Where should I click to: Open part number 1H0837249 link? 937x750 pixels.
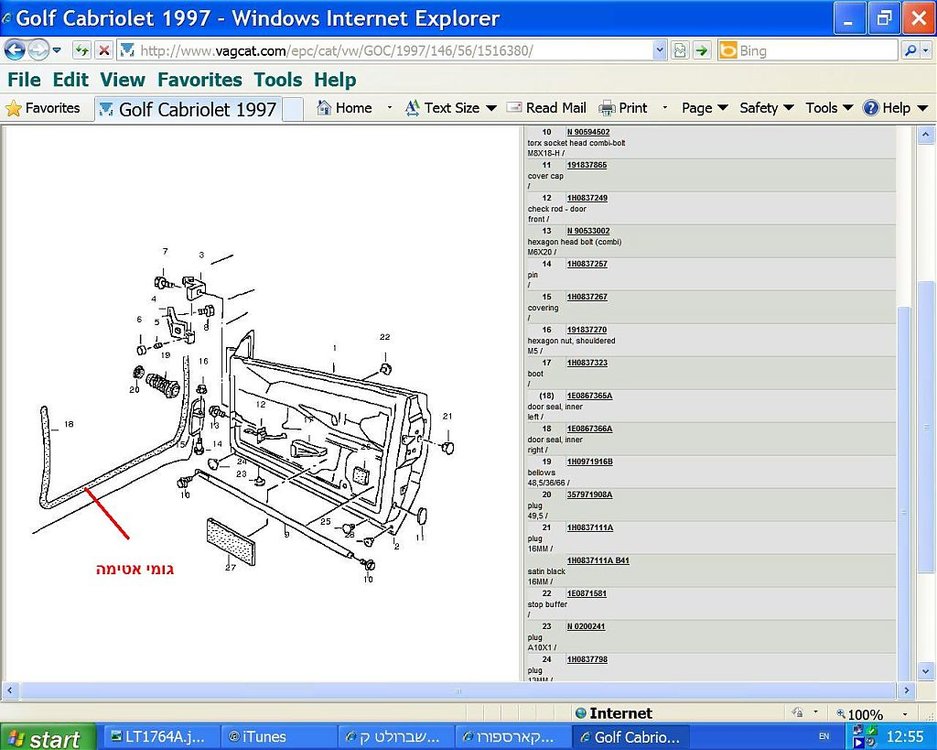point(587,198)
